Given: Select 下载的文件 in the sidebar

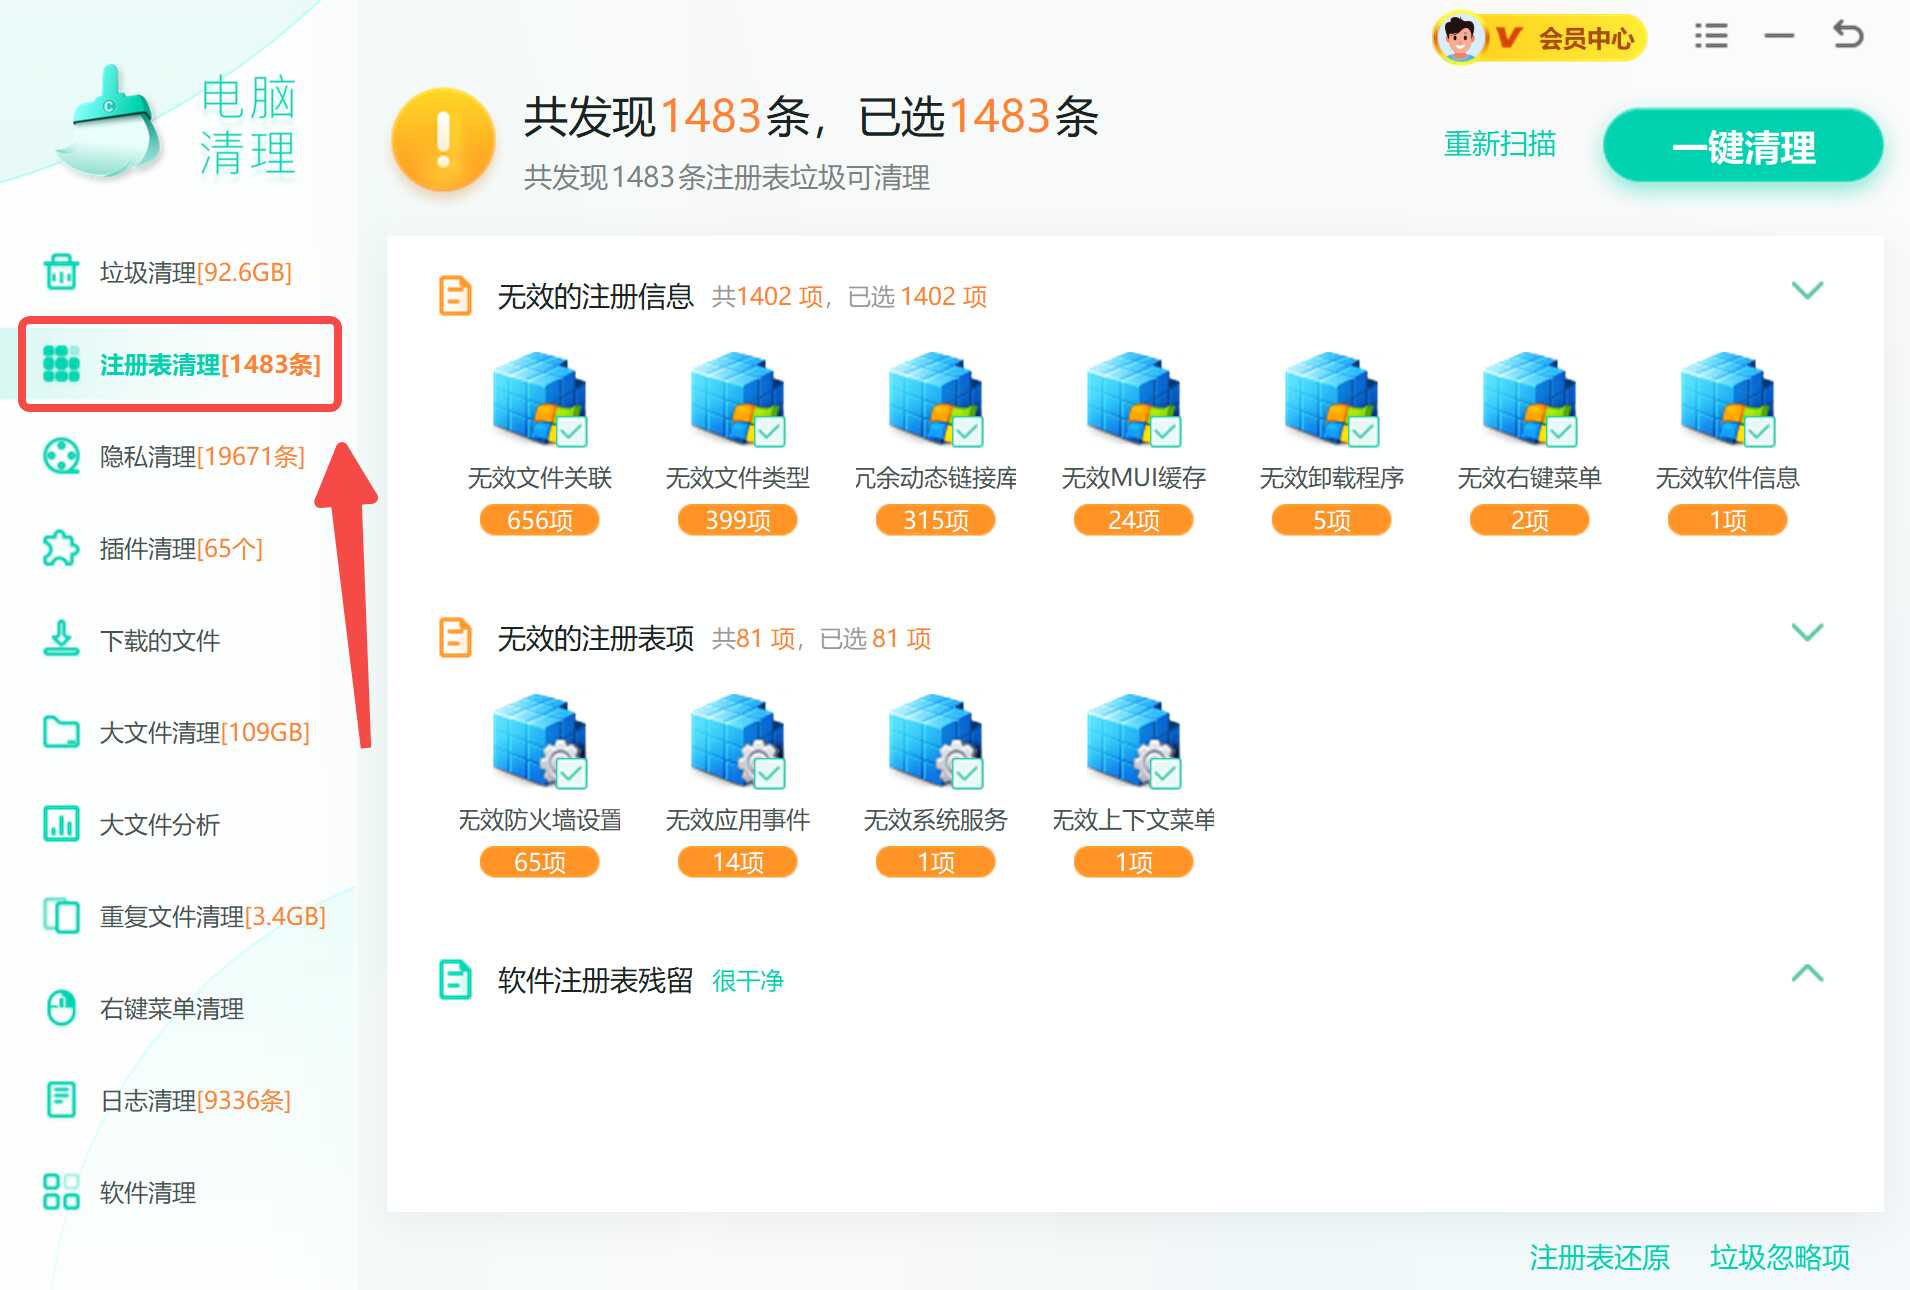Looking at the screenshot, I should point(159,641).
